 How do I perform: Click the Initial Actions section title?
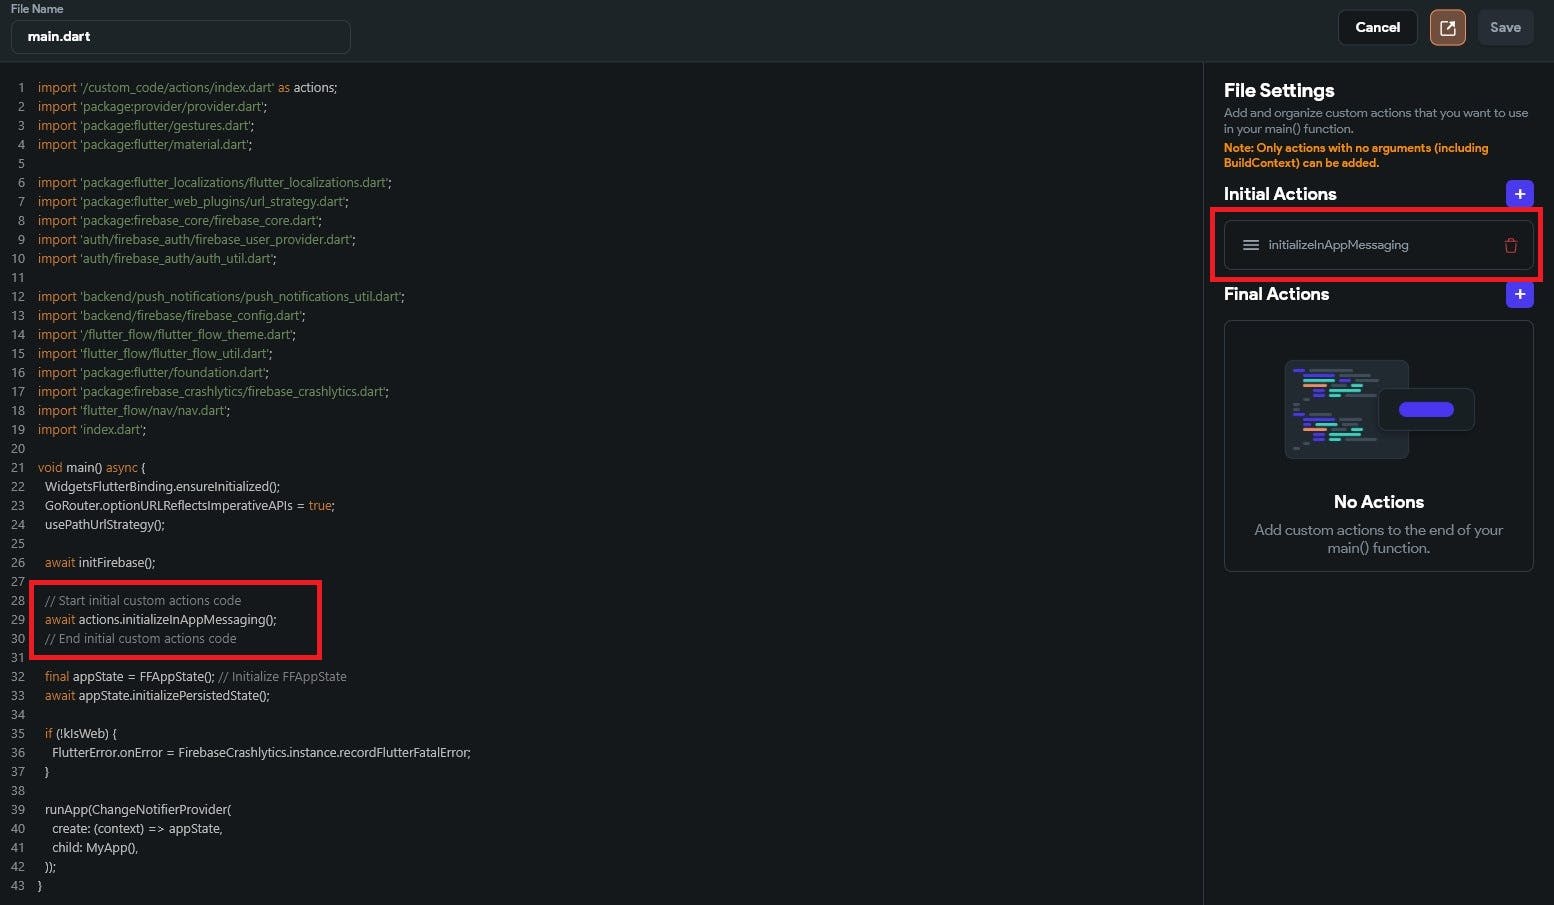pyautogui.click(x=1279, y=194)
